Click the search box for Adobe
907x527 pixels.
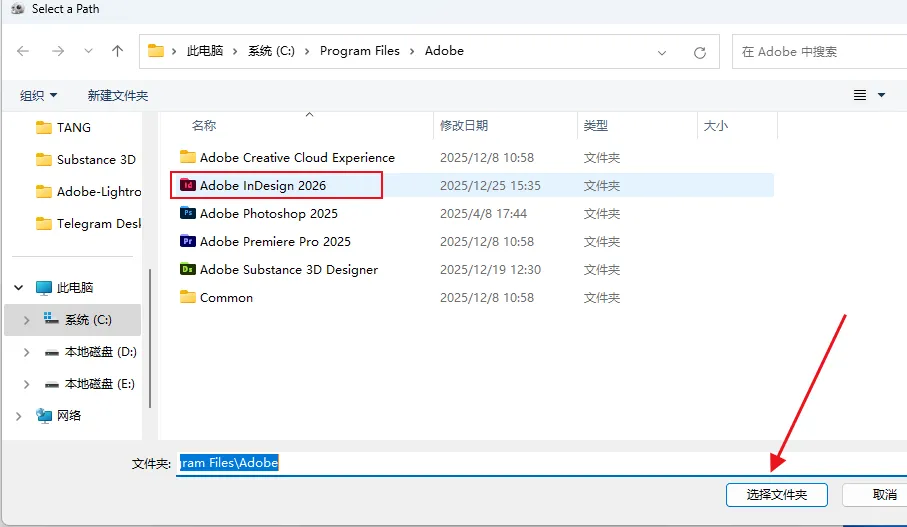click(819, 51)
